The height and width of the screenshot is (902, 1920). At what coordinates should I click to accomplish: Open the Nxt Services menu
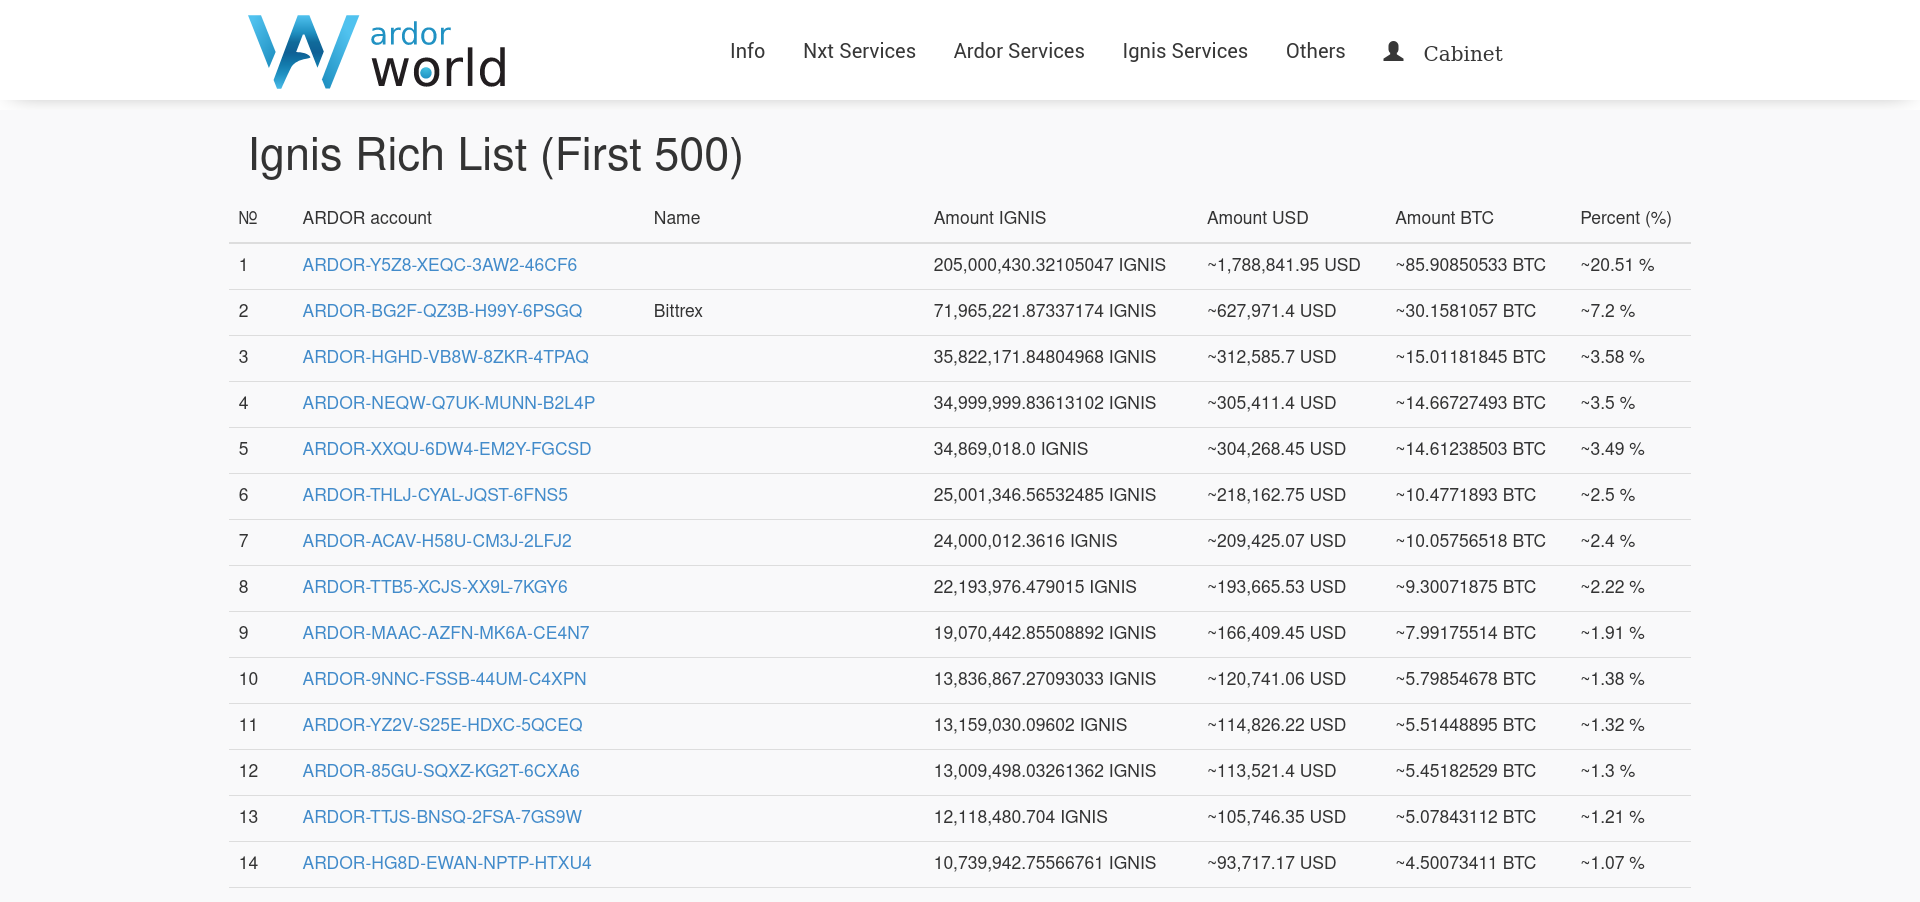(859, 51)
